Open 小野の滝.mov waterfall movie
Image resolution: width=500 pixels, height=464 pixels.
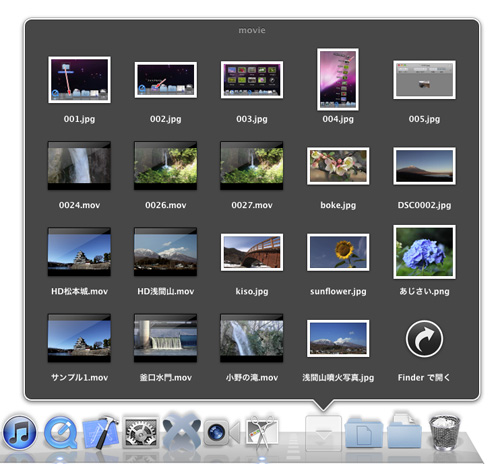click(252, 338)
